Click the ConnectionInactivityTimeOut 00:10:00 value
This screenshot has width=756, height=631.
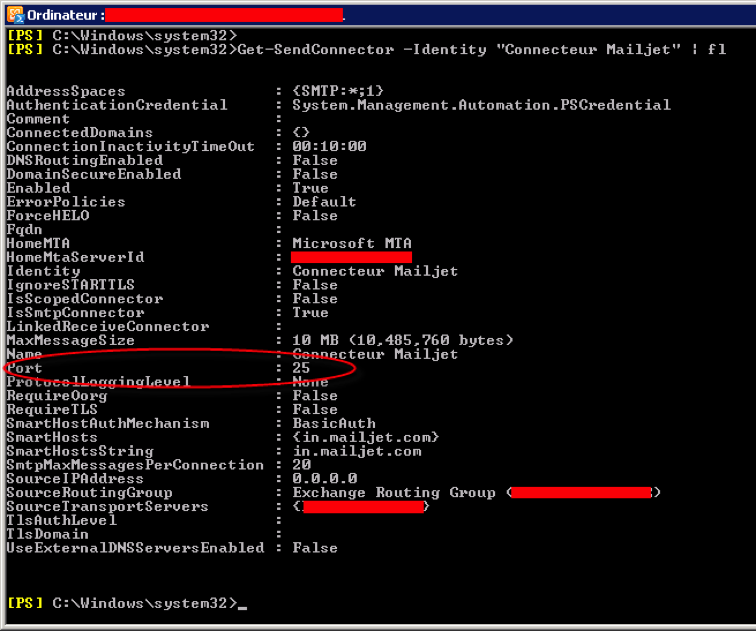pos(329,147)
